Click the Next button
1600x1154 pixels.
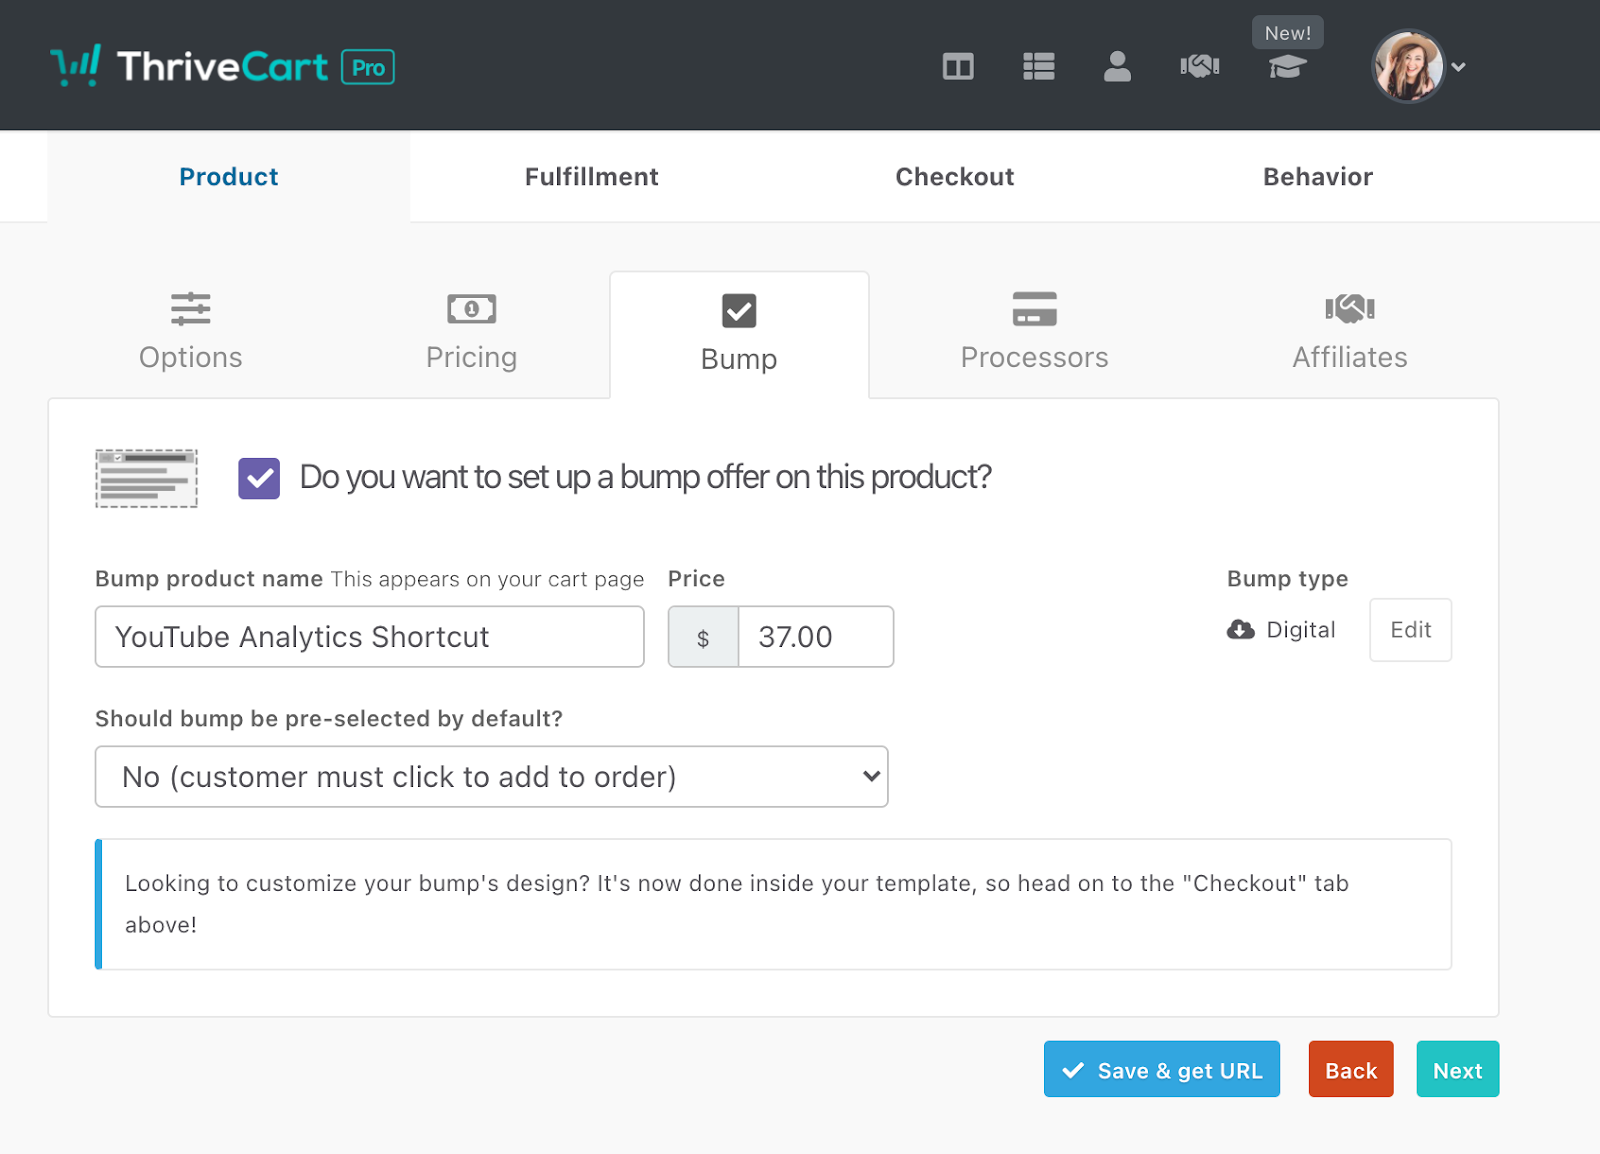(1458, 1070)
